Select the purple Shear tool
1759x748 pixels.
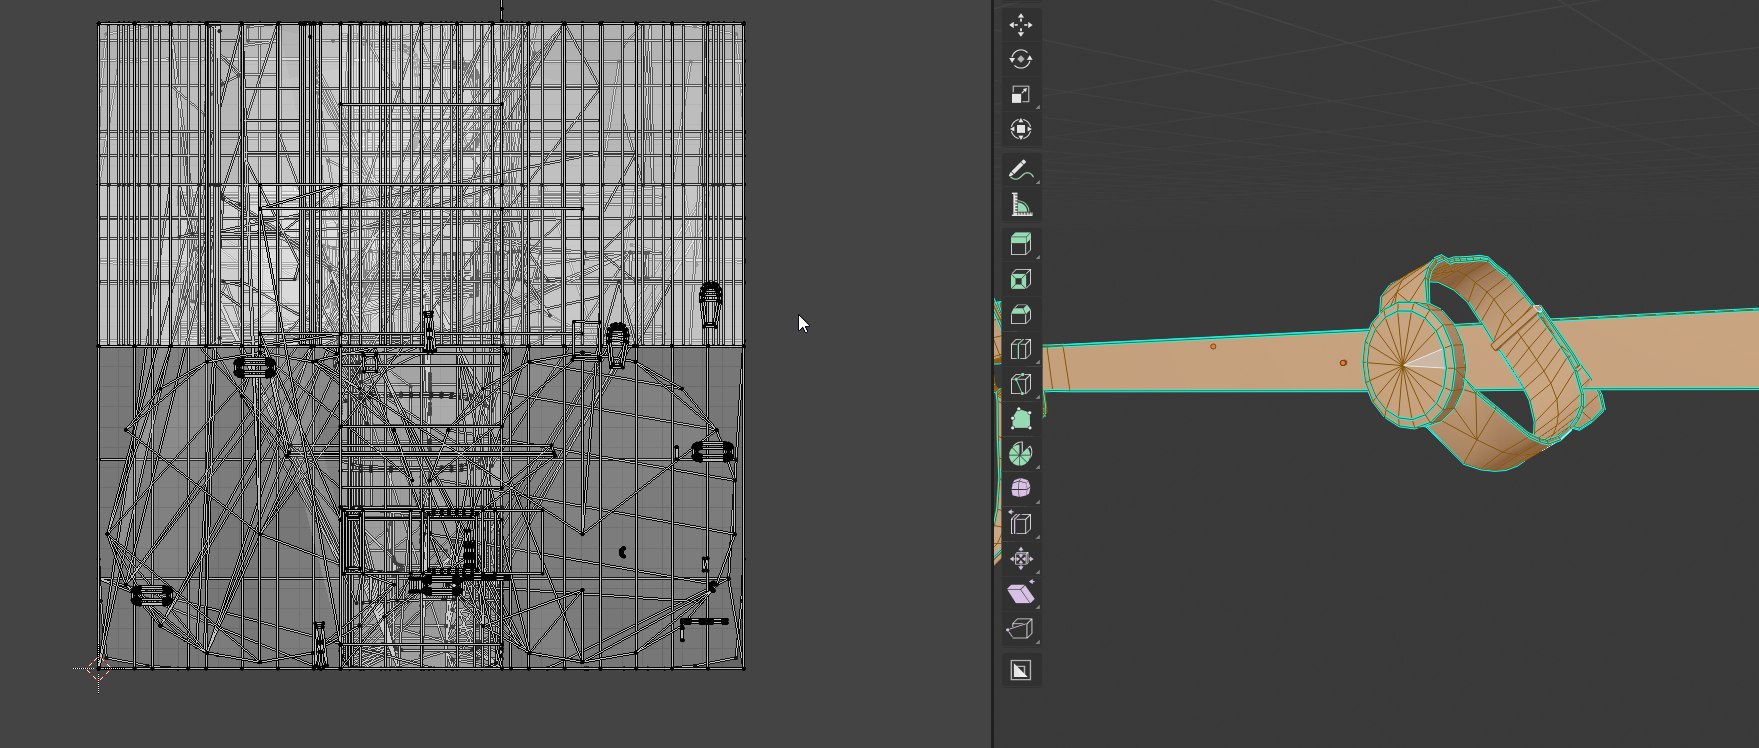click(x=1020, y=594)
